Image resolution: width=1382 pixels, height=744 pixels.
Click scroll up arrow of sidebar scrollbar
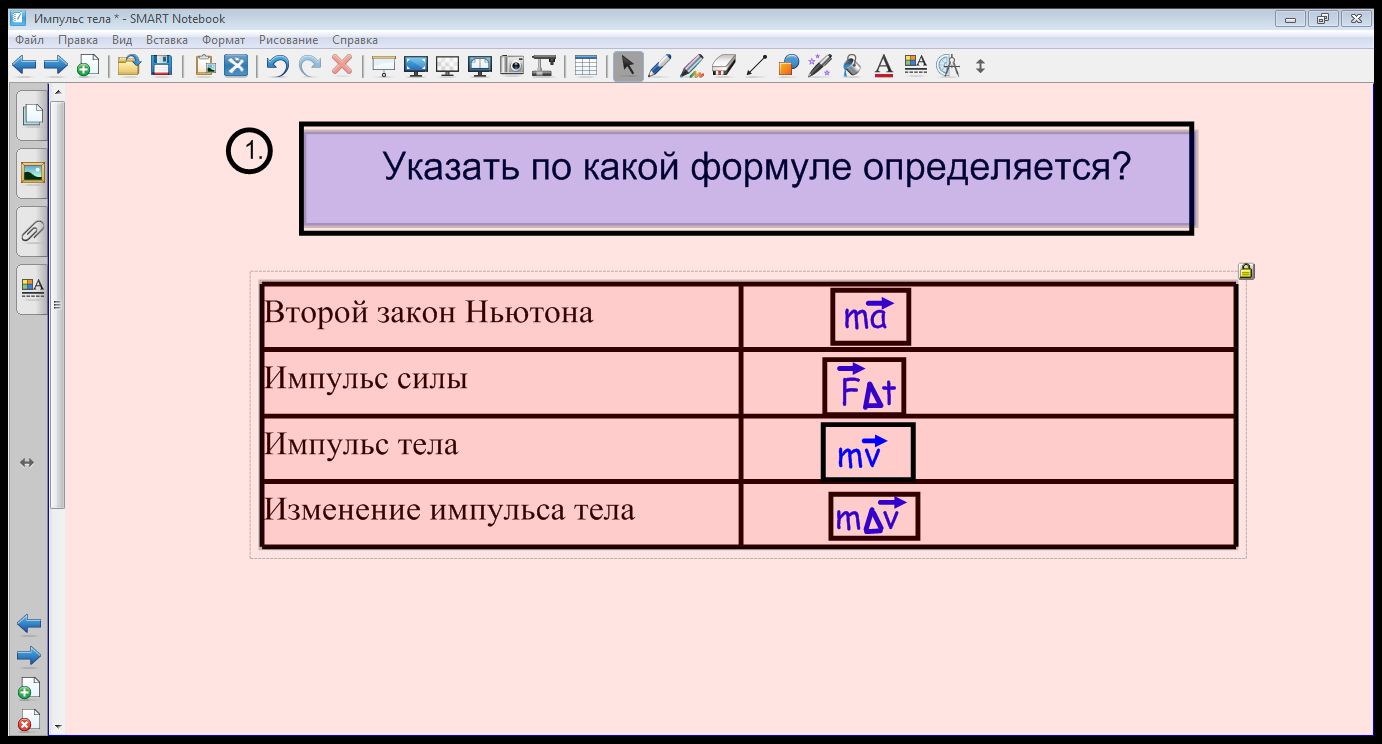click(58, 92)
